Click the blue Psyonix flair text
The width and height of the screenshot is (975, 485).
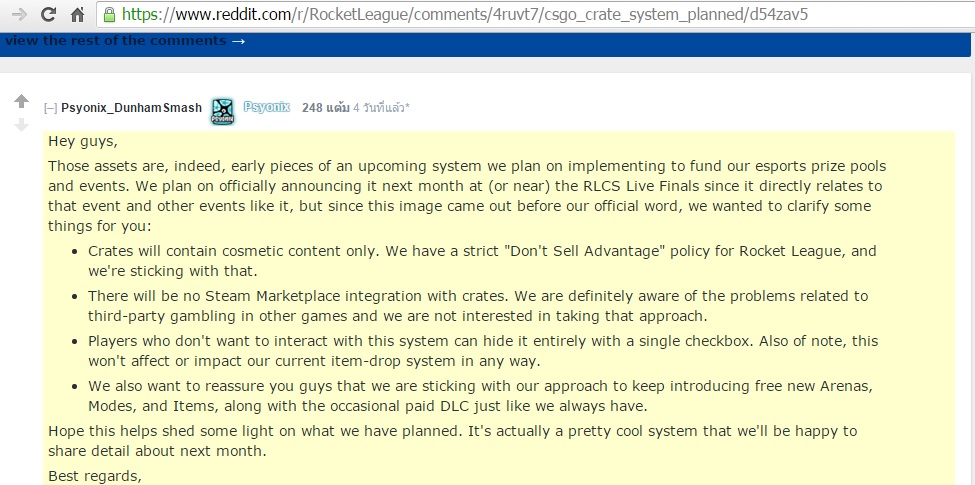click(x=267, y=107)
